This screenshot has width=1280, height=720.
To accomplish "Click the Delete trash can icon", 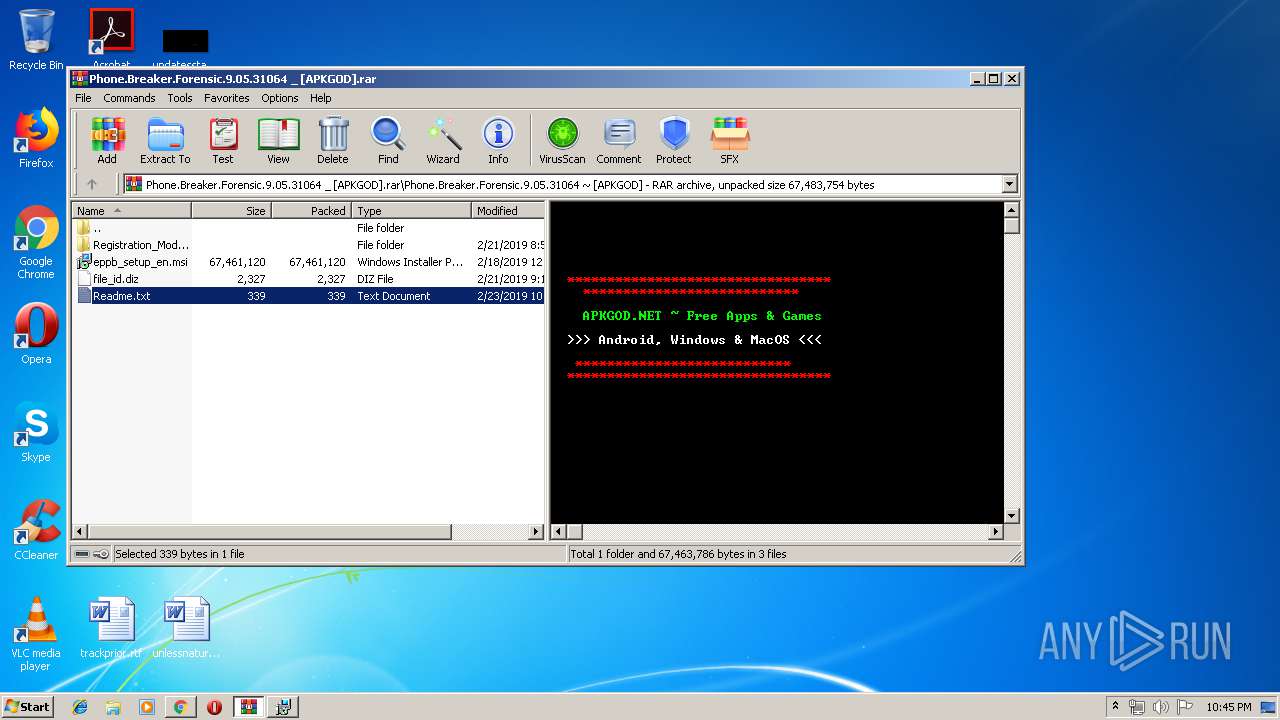I will [x=333, y=140].
